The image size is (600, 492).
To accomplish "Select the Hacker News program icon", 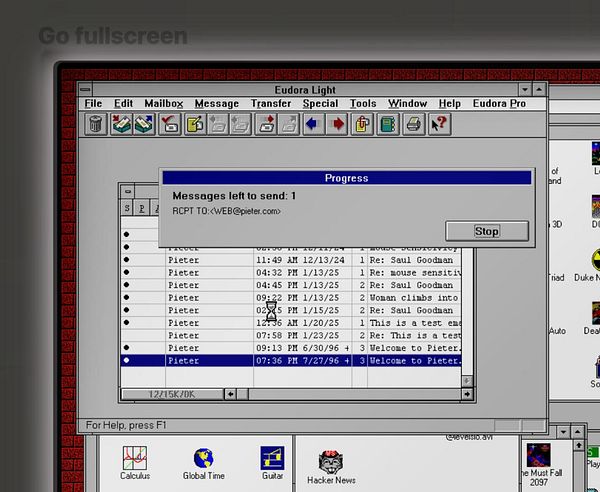I will (331, 467).
